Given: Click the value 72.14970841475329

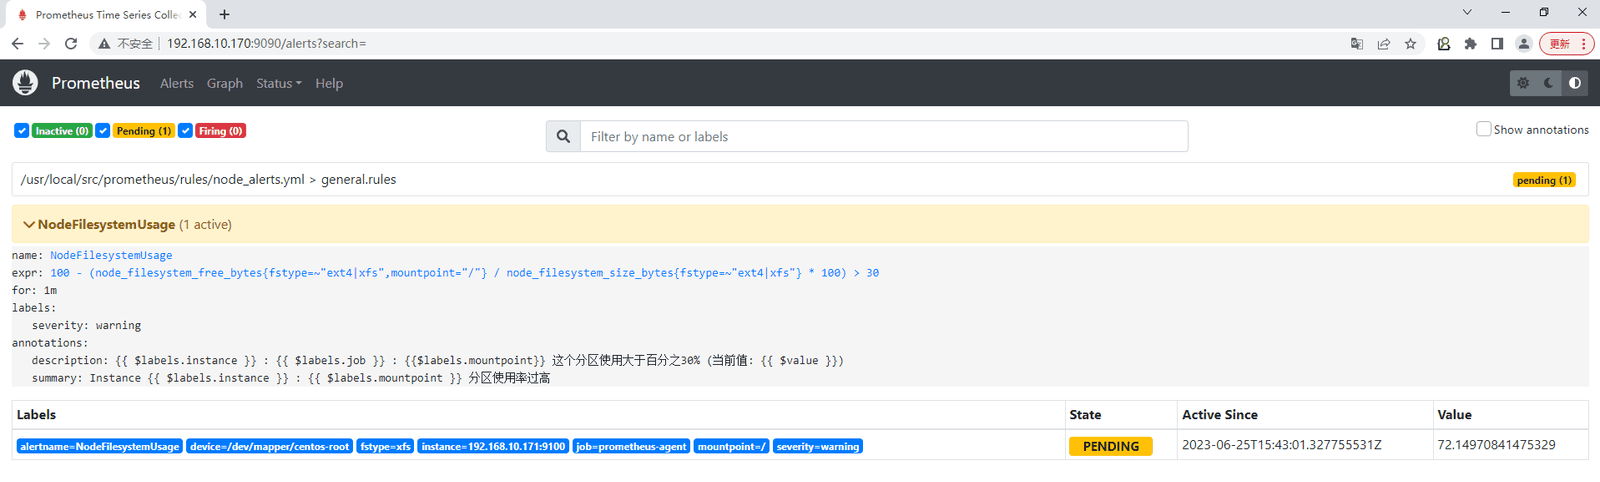Looking at the screenshot, I should [1496, 445].
